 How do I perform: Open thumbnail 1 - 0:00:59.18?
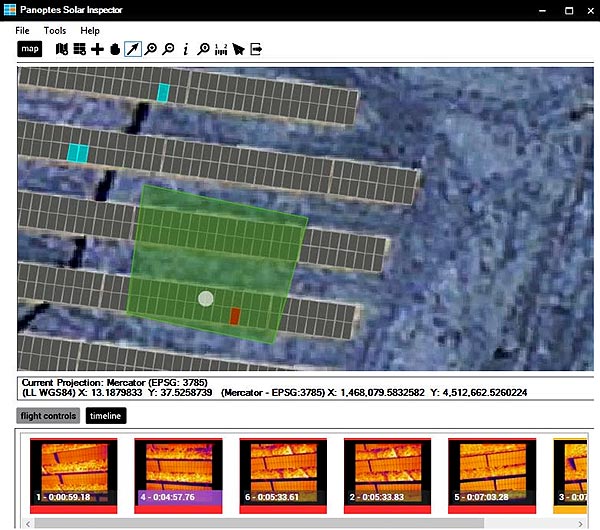tap(74, 476)
